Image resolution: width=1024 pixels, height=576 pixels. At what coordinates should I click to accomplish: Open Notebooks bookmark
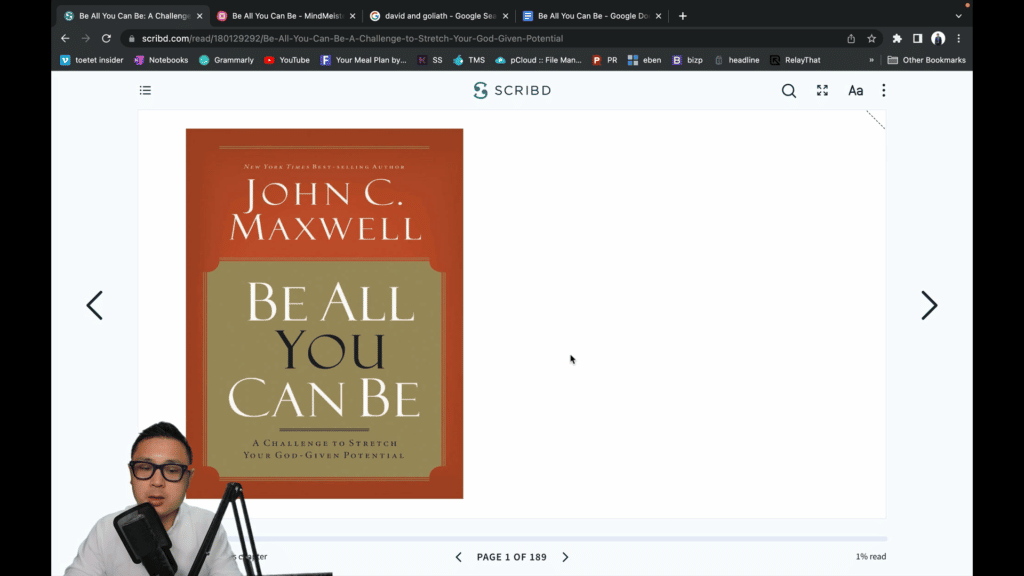pyautogui.click(x=161, y=60)
